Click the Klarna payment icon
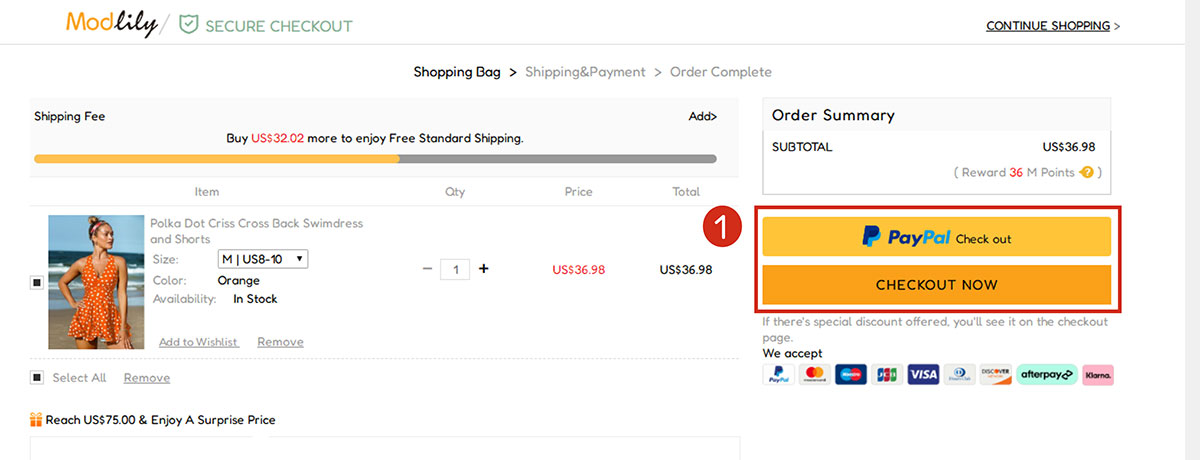The width and height of the screenshot is (1200, 460). (1098, 375)
